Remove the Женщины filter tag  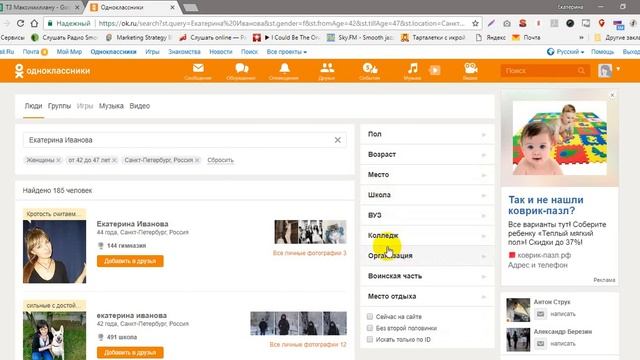(x=58, y=160)
